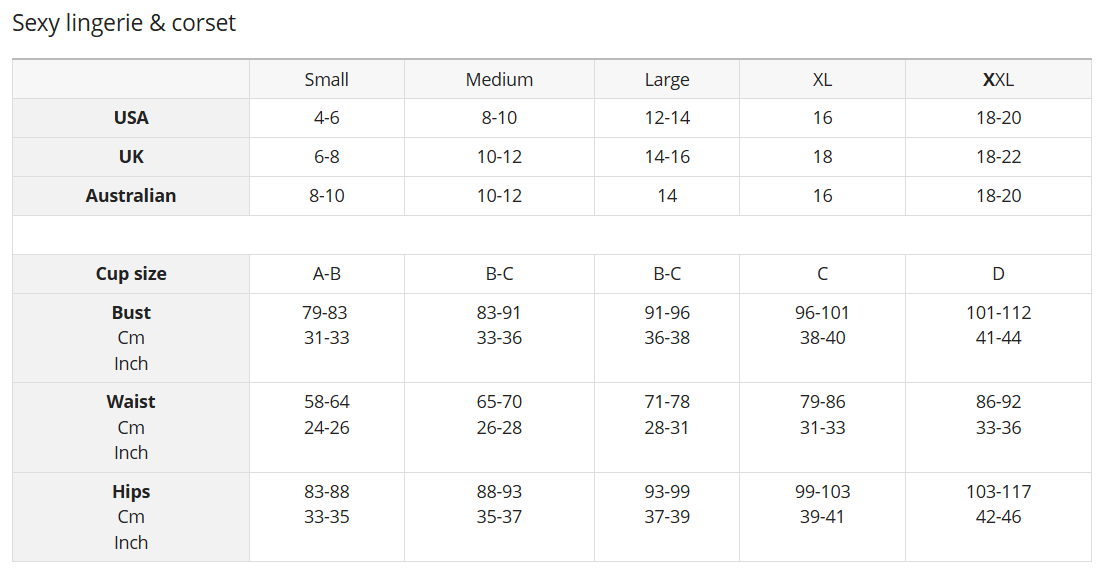
Task: Click the XXL cup size D cell
Action: (x=998, y=274)
